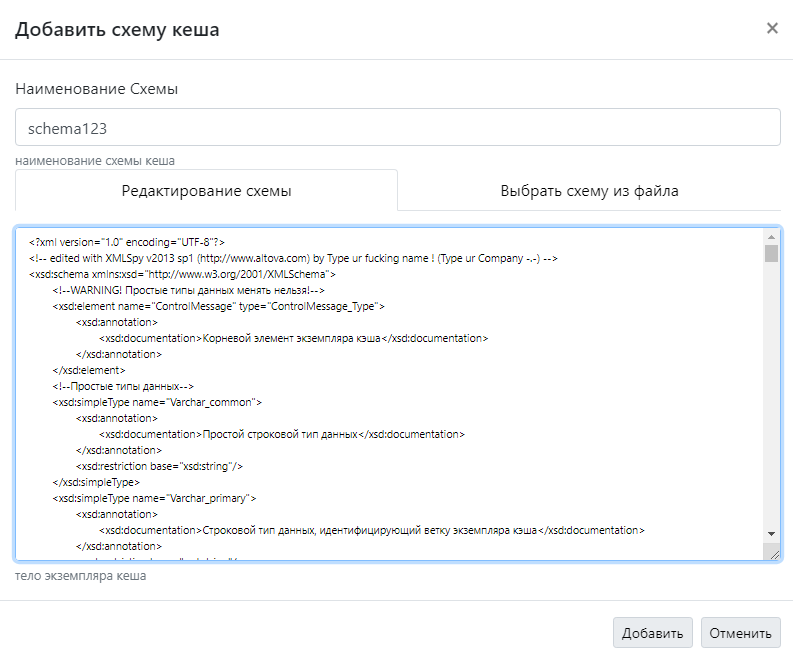This screenshot has height=661, width=793.
Task: Place cursor on the XML declaration line
Action: (128, 241)
